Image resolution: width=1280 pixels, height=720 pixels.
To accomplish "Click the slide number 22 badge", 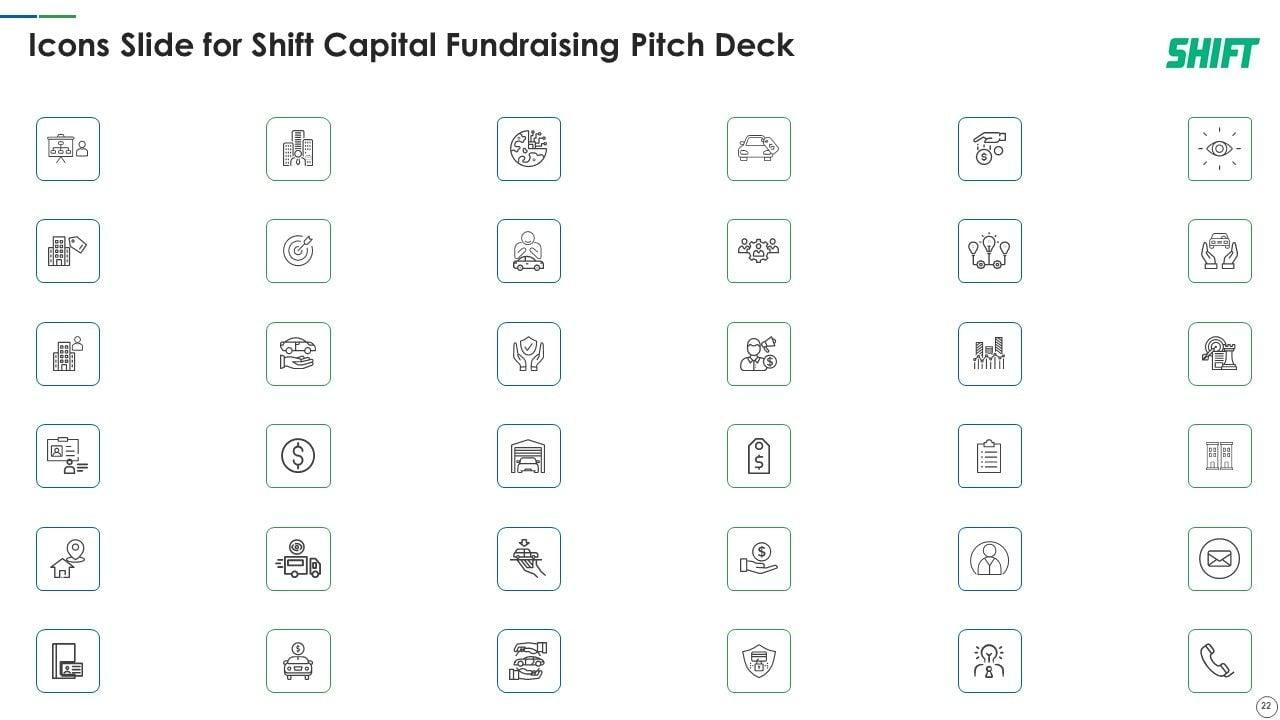I will tap(1265, 706).
